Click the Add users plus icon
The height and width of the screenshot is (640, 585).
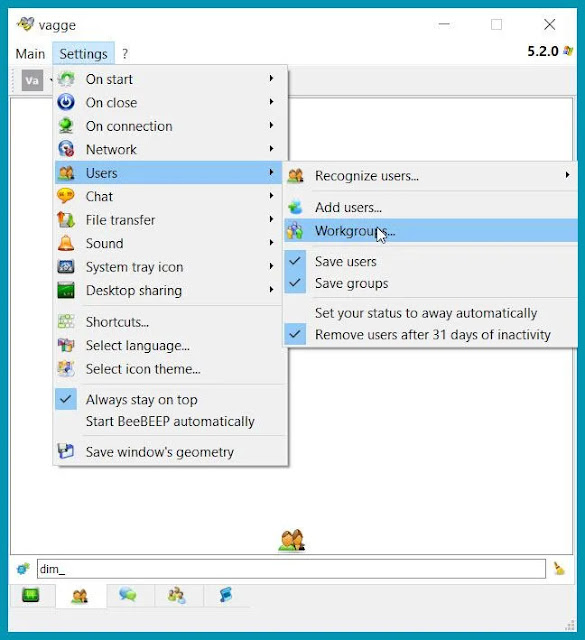click(295, 207)
